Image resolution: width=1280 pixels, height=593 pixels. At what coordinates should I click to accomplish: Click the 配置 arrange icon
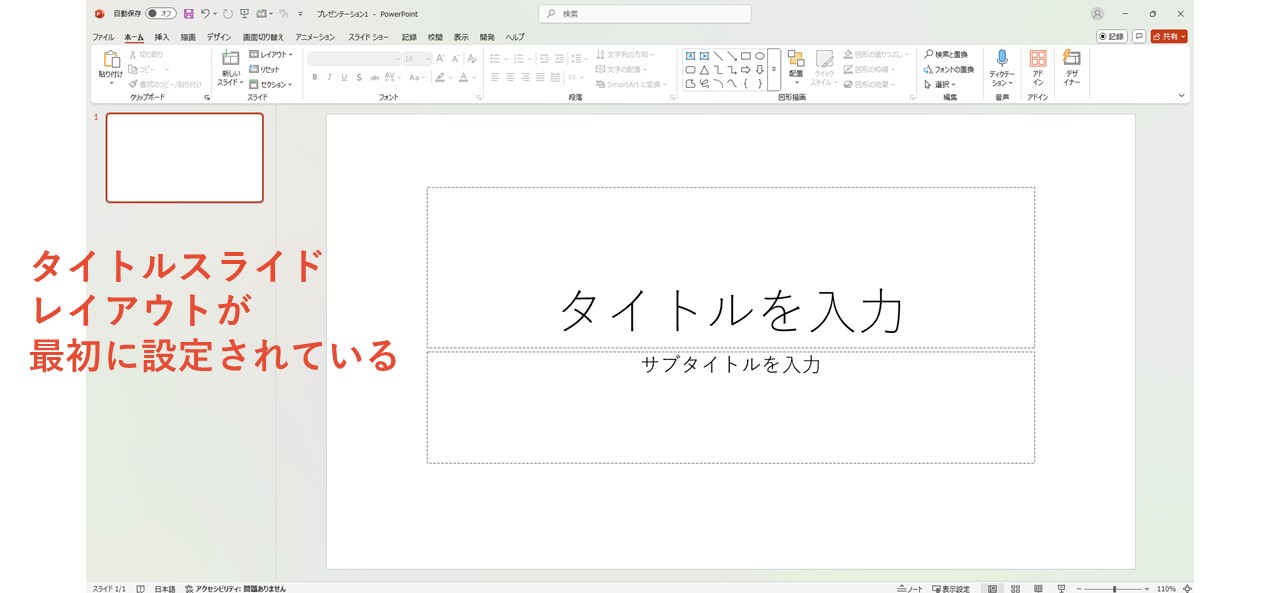click(x=796, y=60)
